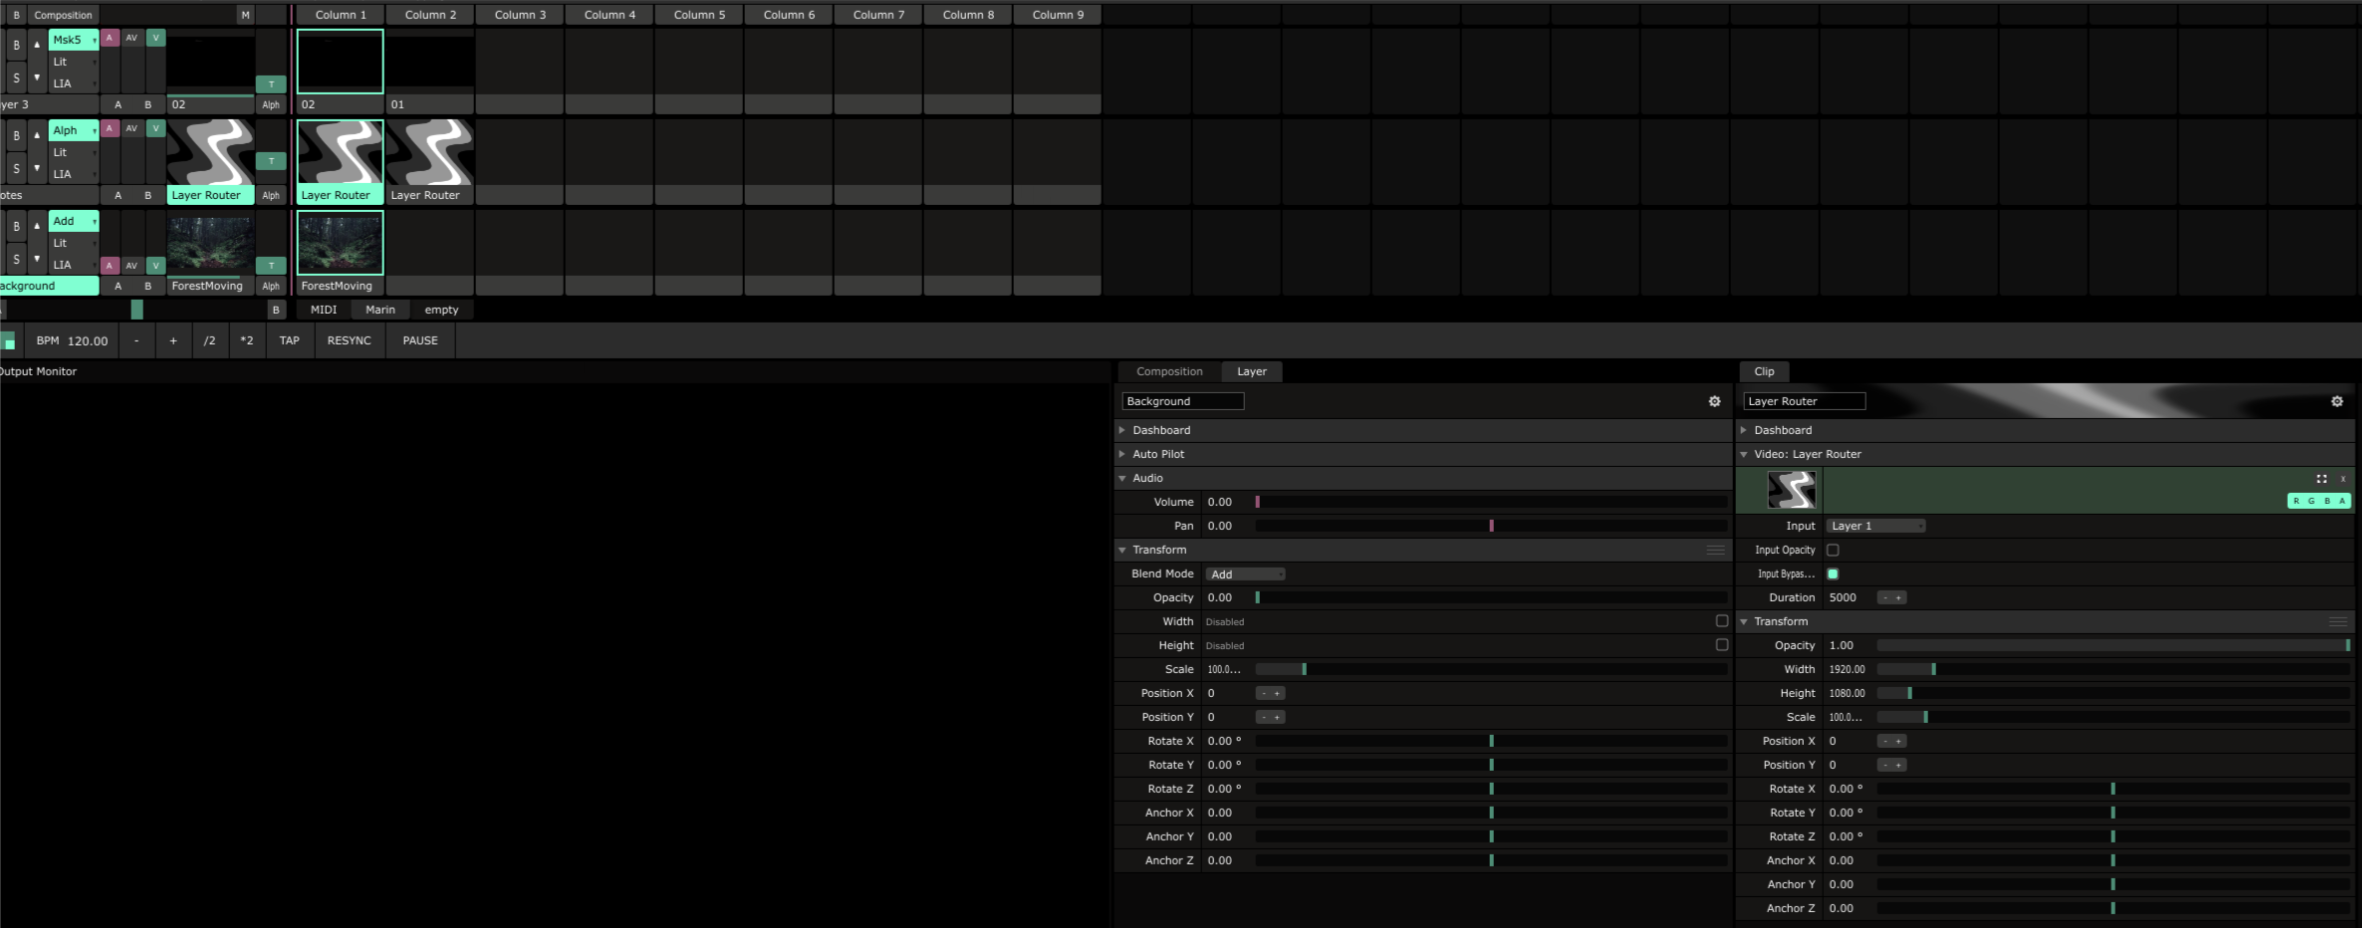2362x928 pixels.
Task: Open the Clip panel settings gear
Action: click(2336, 401)
